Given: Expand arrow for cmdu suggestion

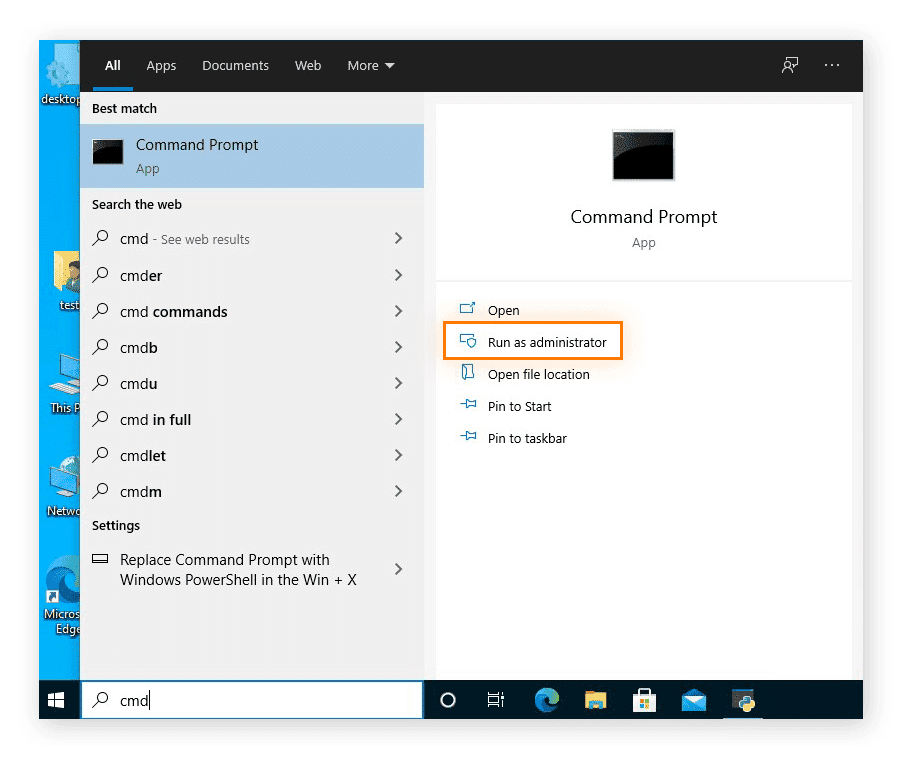Looking at the screenshot, I should click(398, 383).
